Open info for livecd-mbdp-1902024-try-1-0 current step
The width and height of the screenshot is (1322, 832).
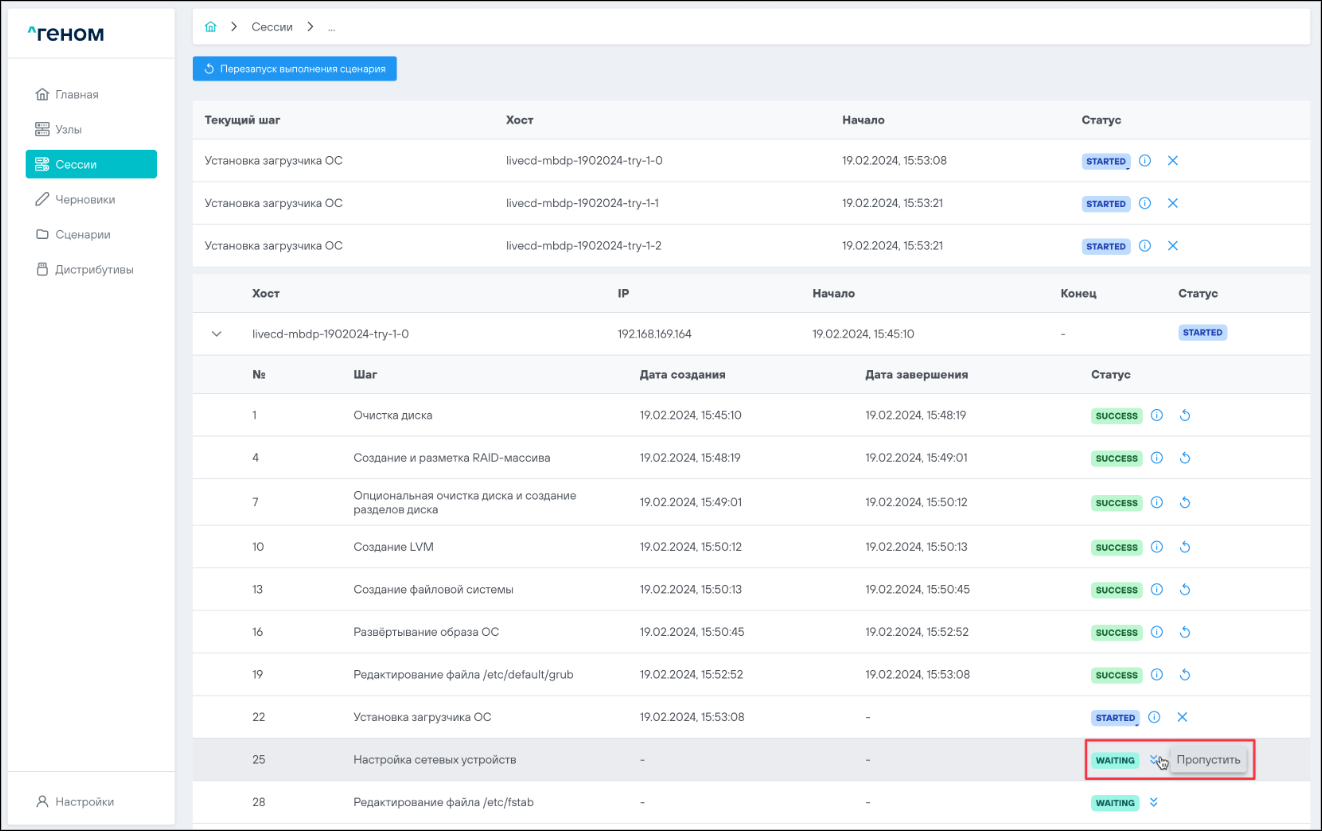point(1145,161)
